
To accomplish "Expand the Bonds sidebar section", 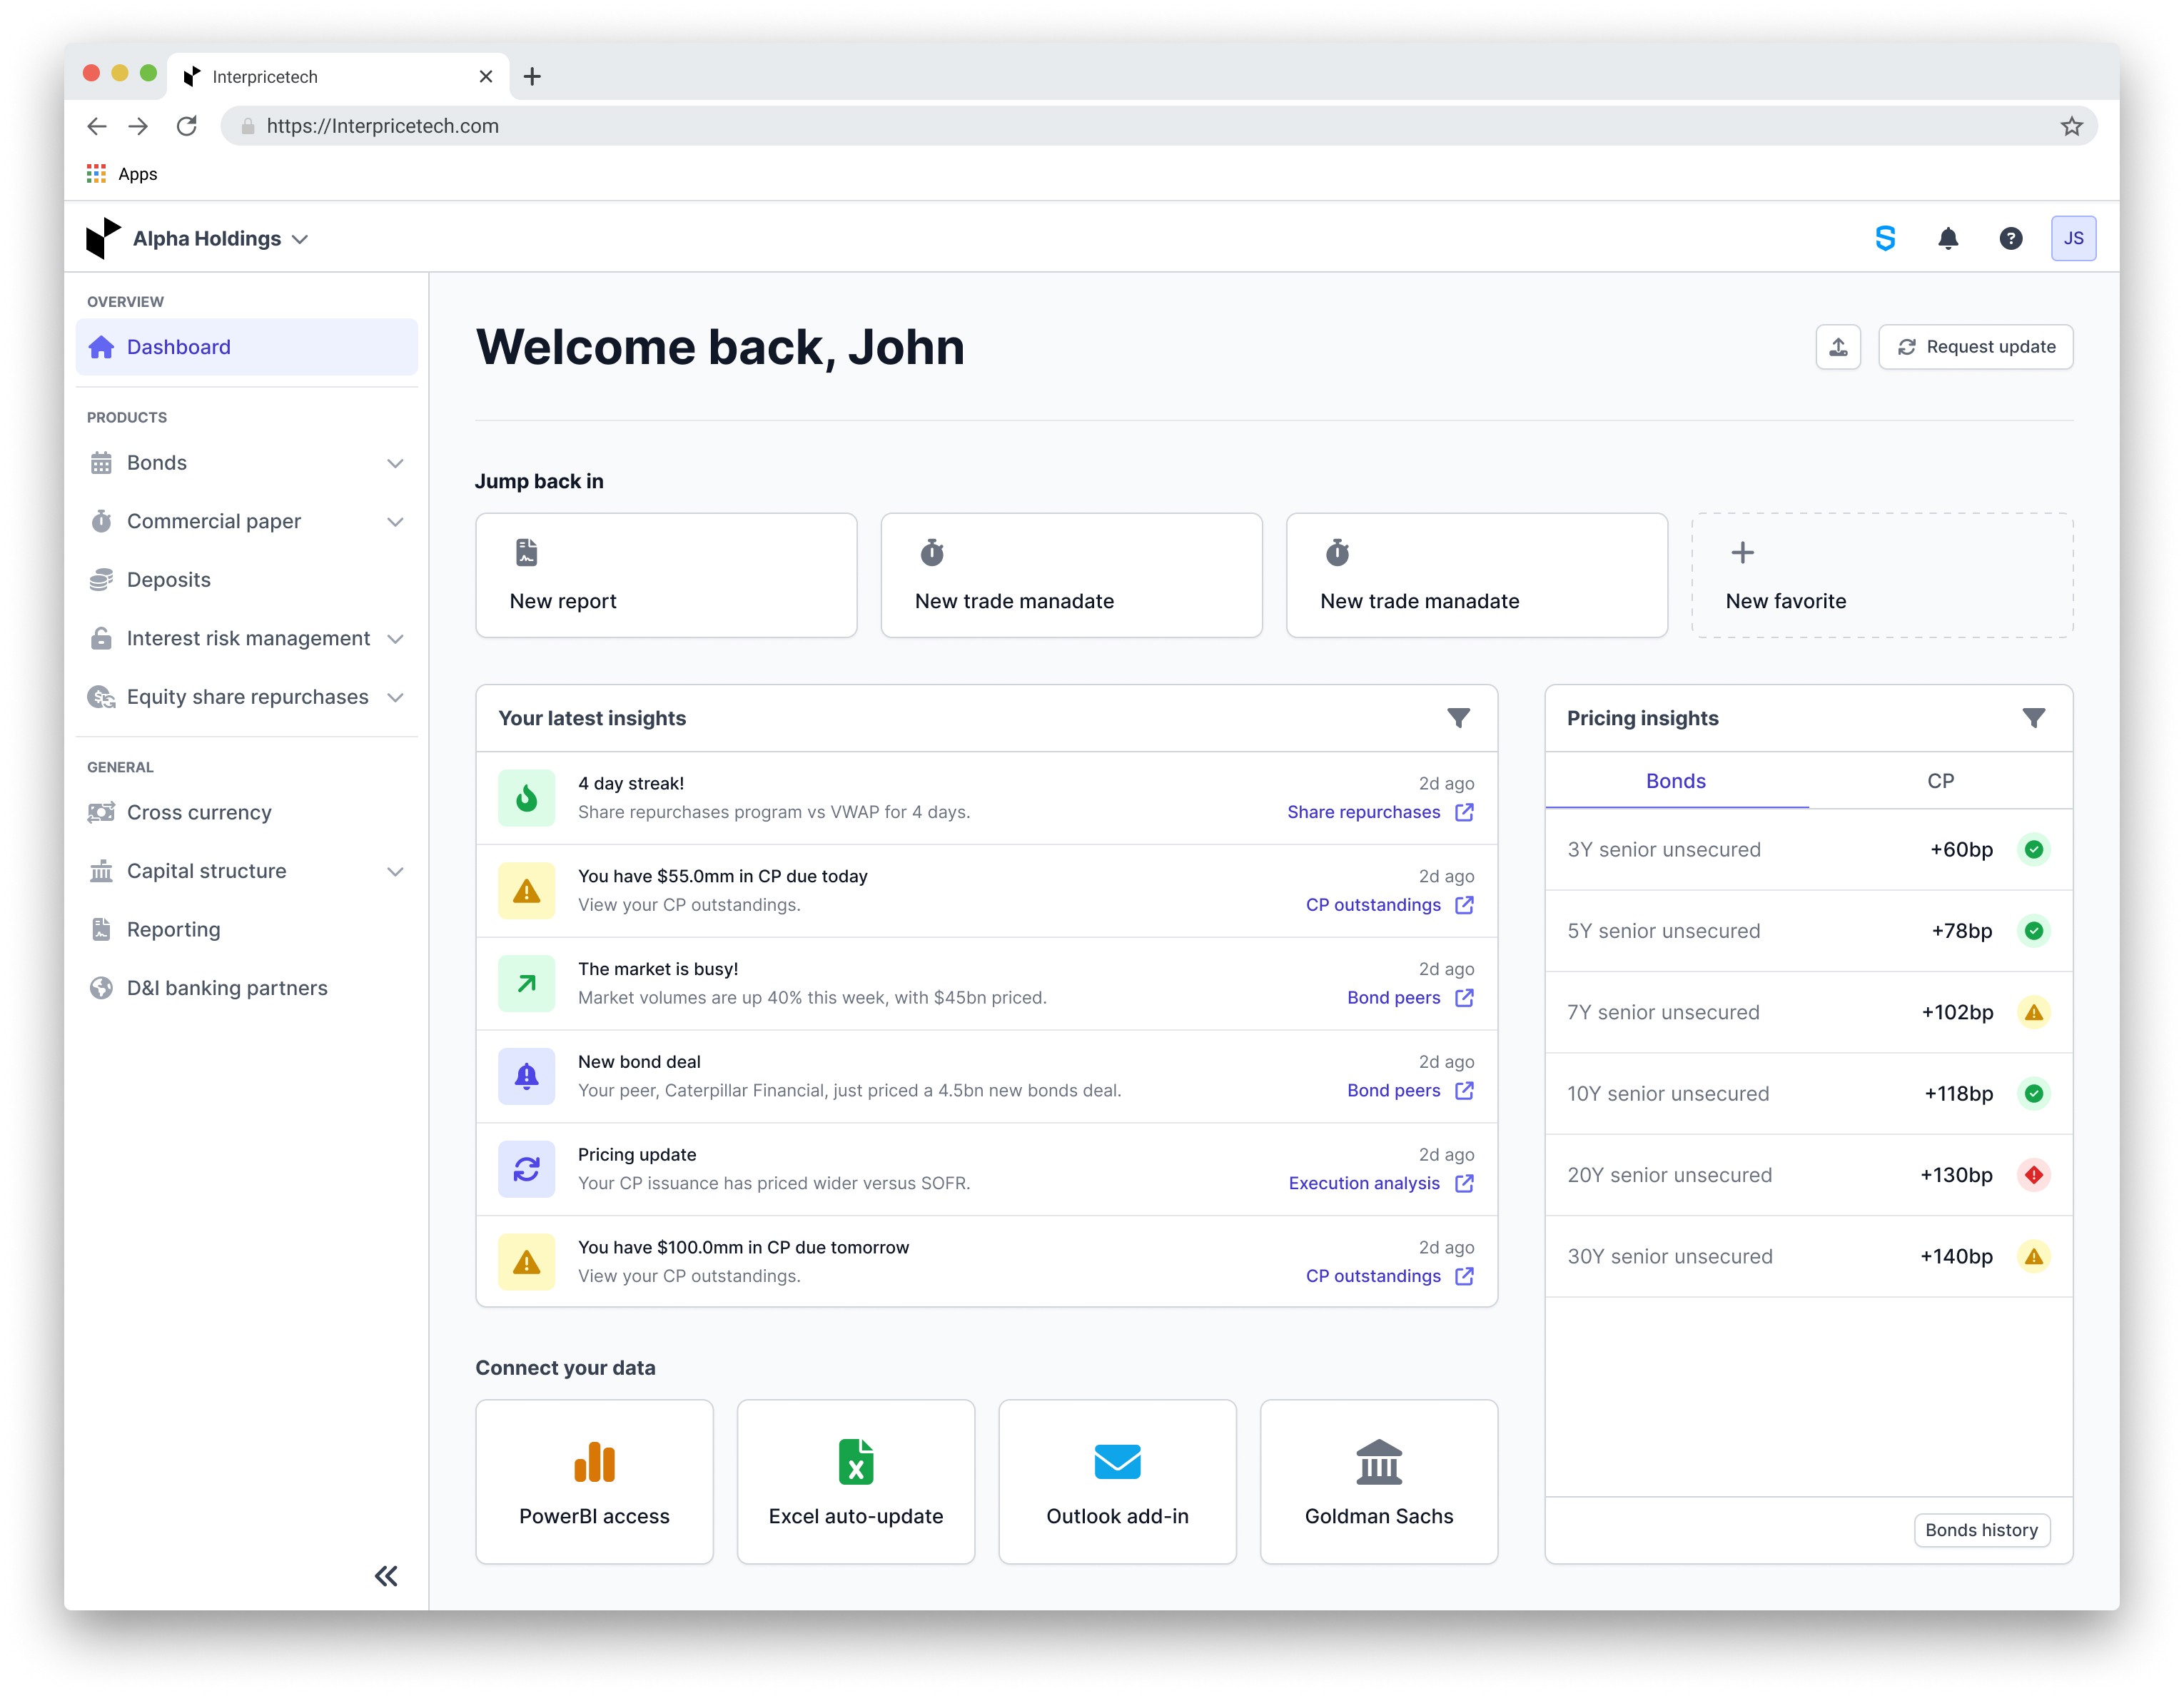I will pyautogui.click(x=395, y=463).
